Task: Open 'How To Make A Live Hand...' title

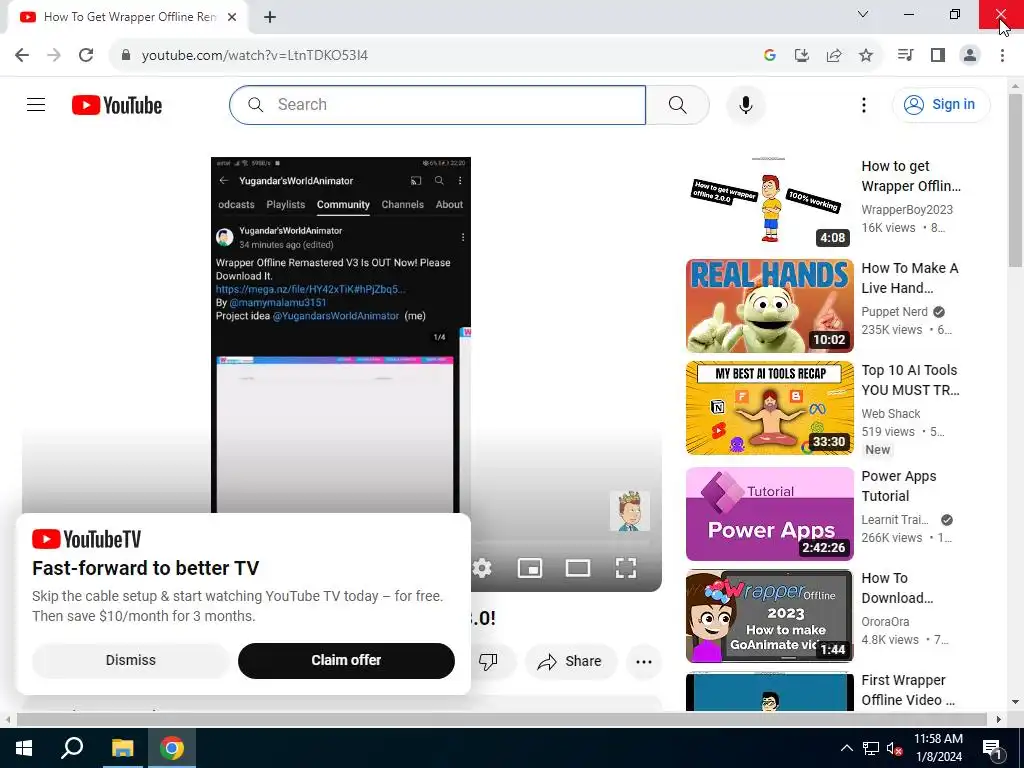Action: 910,278
